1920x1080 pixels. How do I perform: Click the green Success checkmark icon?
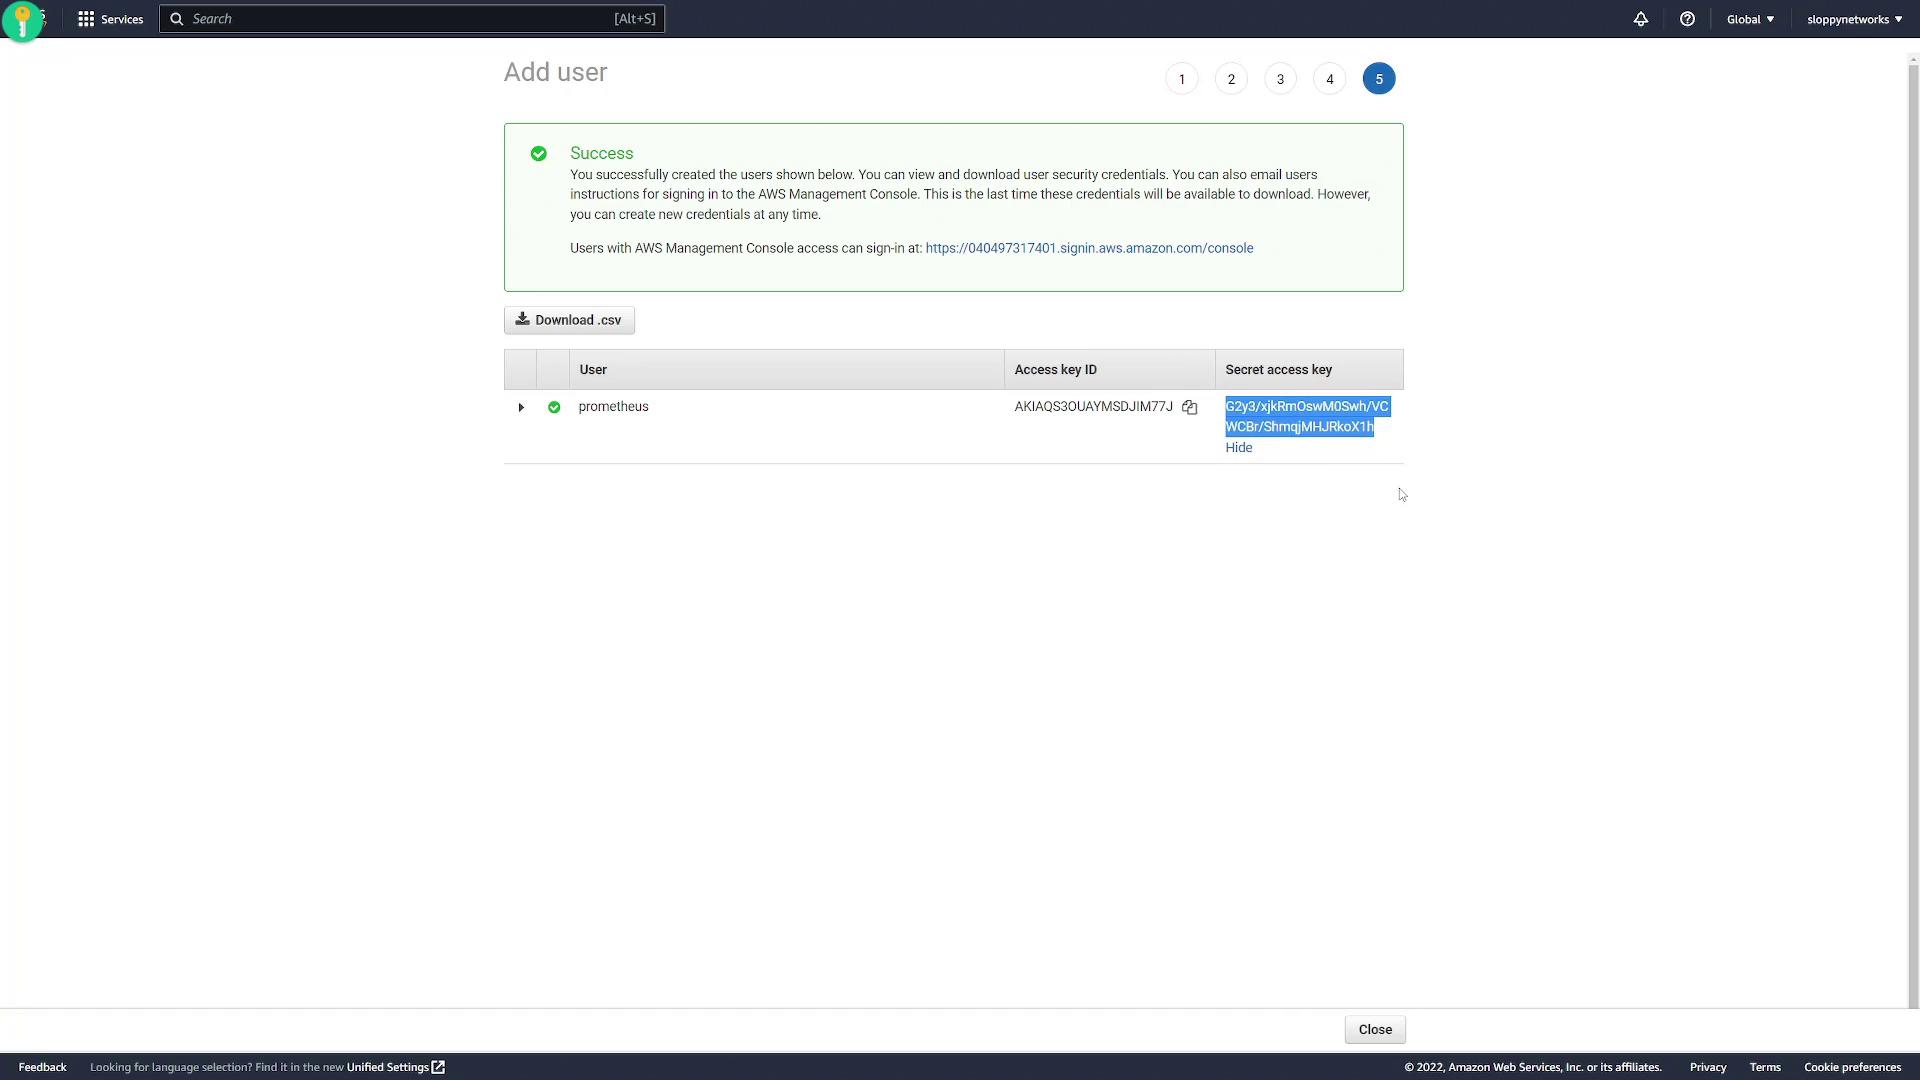pos(539,153)
